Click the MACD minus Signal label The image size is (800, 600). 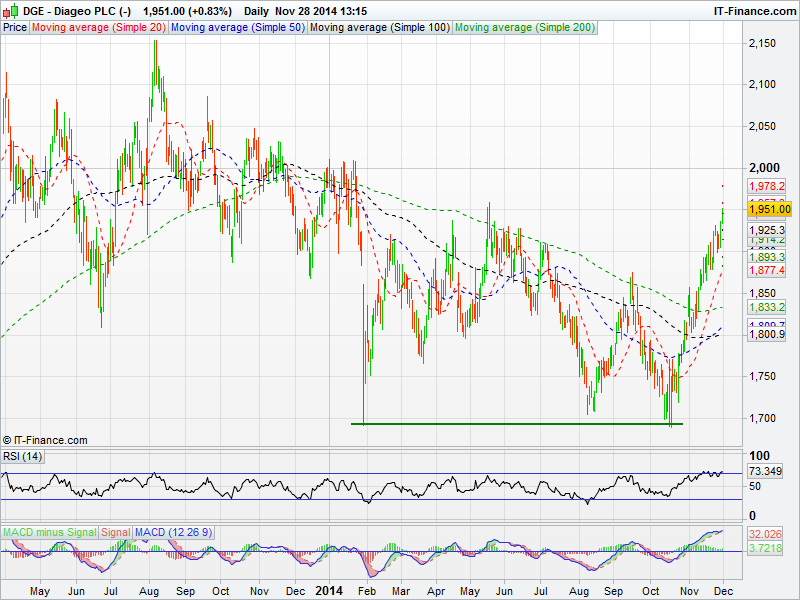48,532
